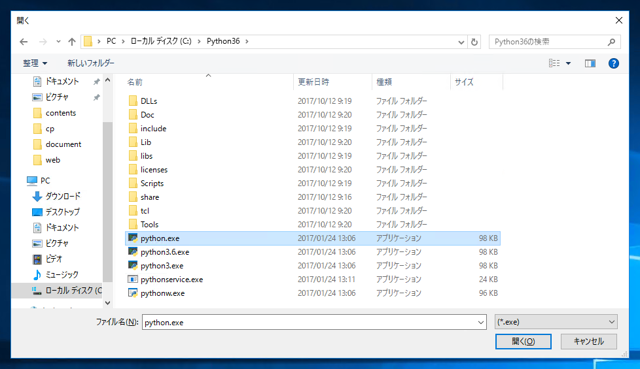The image size is (640, 369).
Task: Refresh the Python36 folder view
Action: [x=474, y=42]
